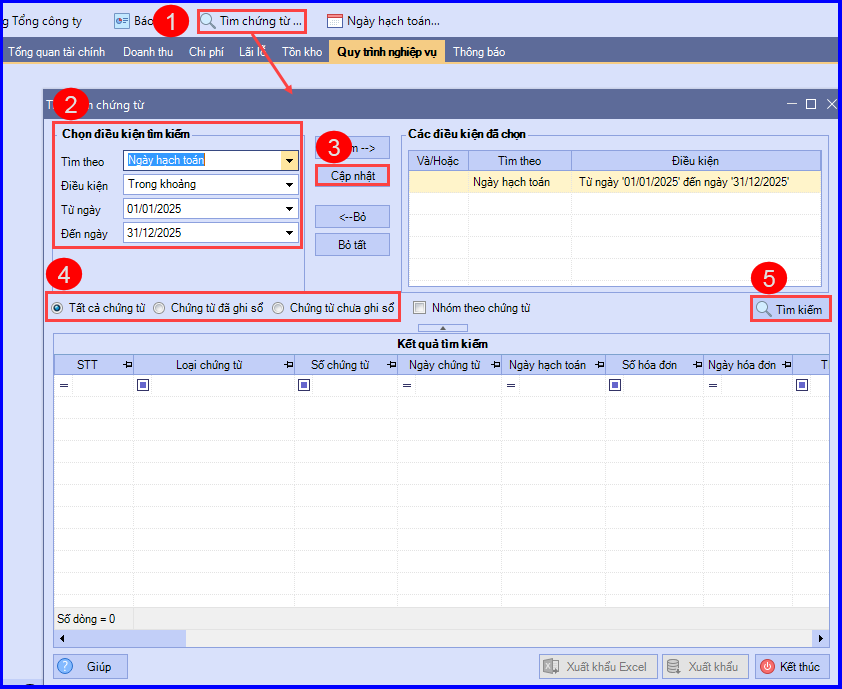Click the horizontal scrollbar thumb of results grid
Viewport: 842px width, 689px height.
point(127,639)
